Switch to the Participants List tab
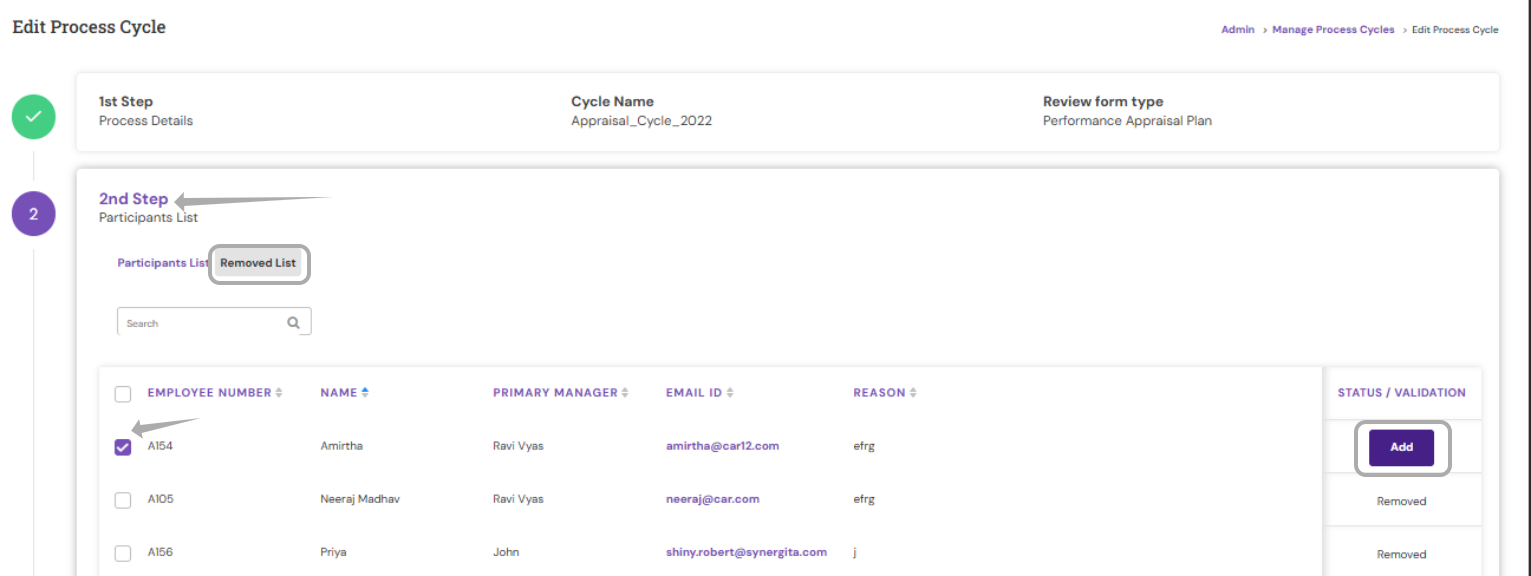The image size is (1531, 576). (163, 263)
